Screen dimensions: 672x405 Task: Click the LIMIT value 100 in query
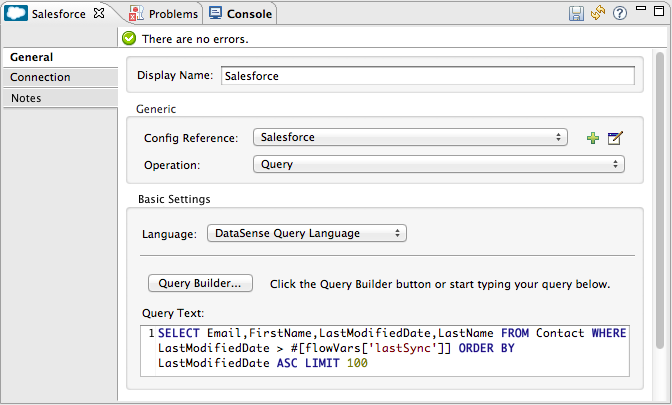357,363
